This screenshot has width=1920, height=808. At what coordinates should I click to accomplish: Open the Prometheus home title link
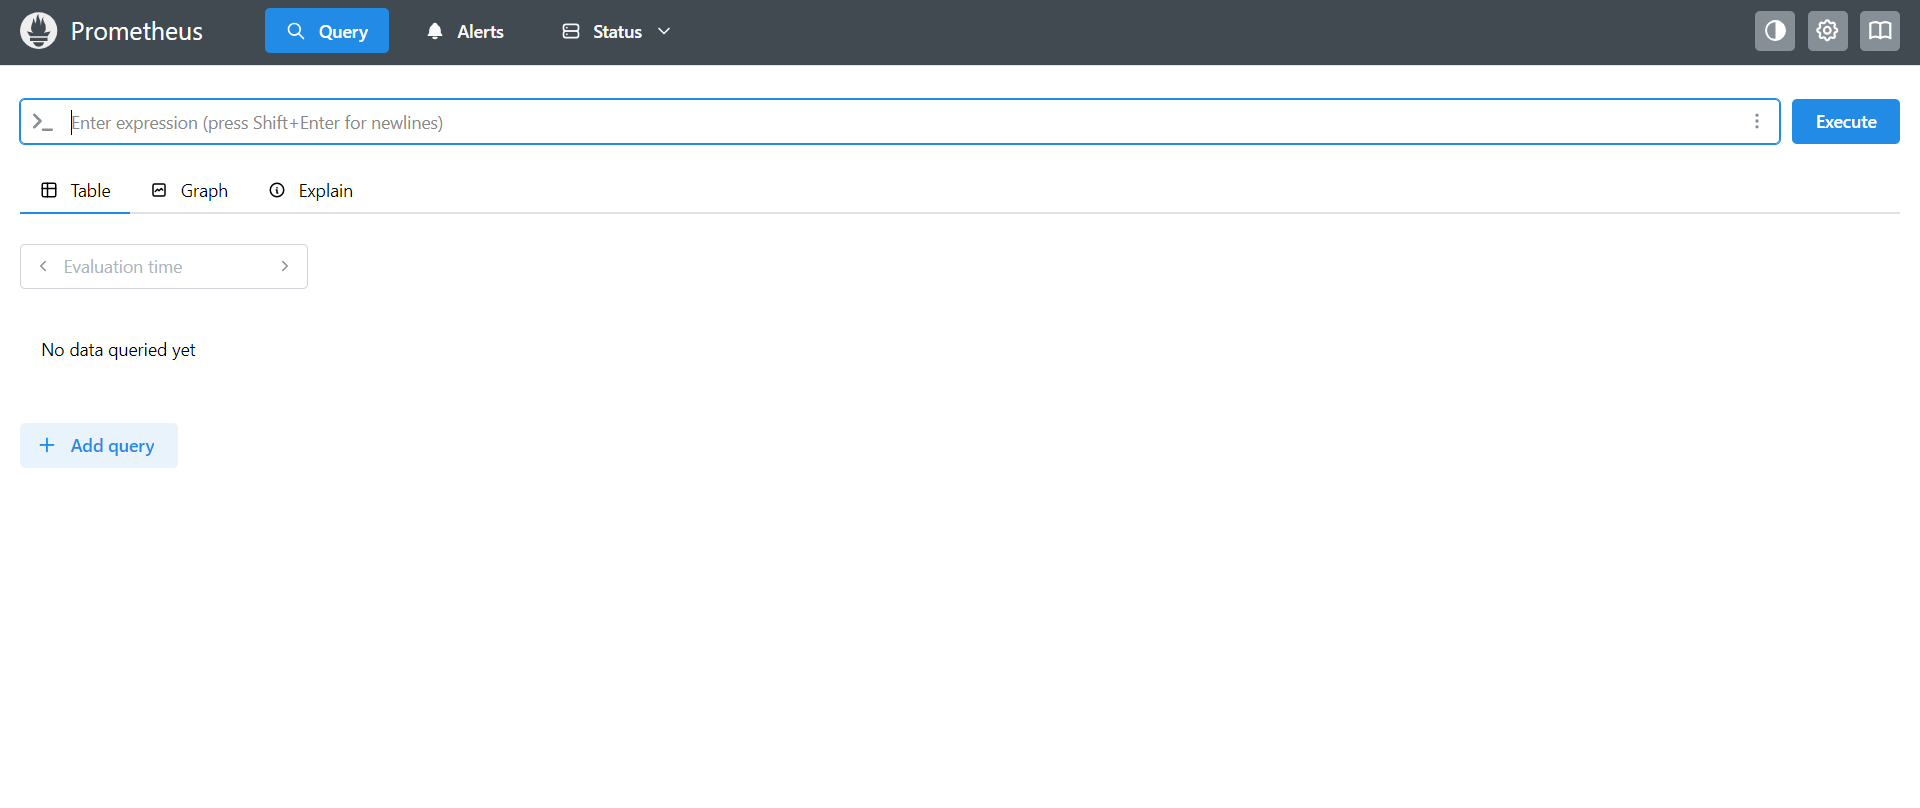pyautogui.click(x=136, y=31)
